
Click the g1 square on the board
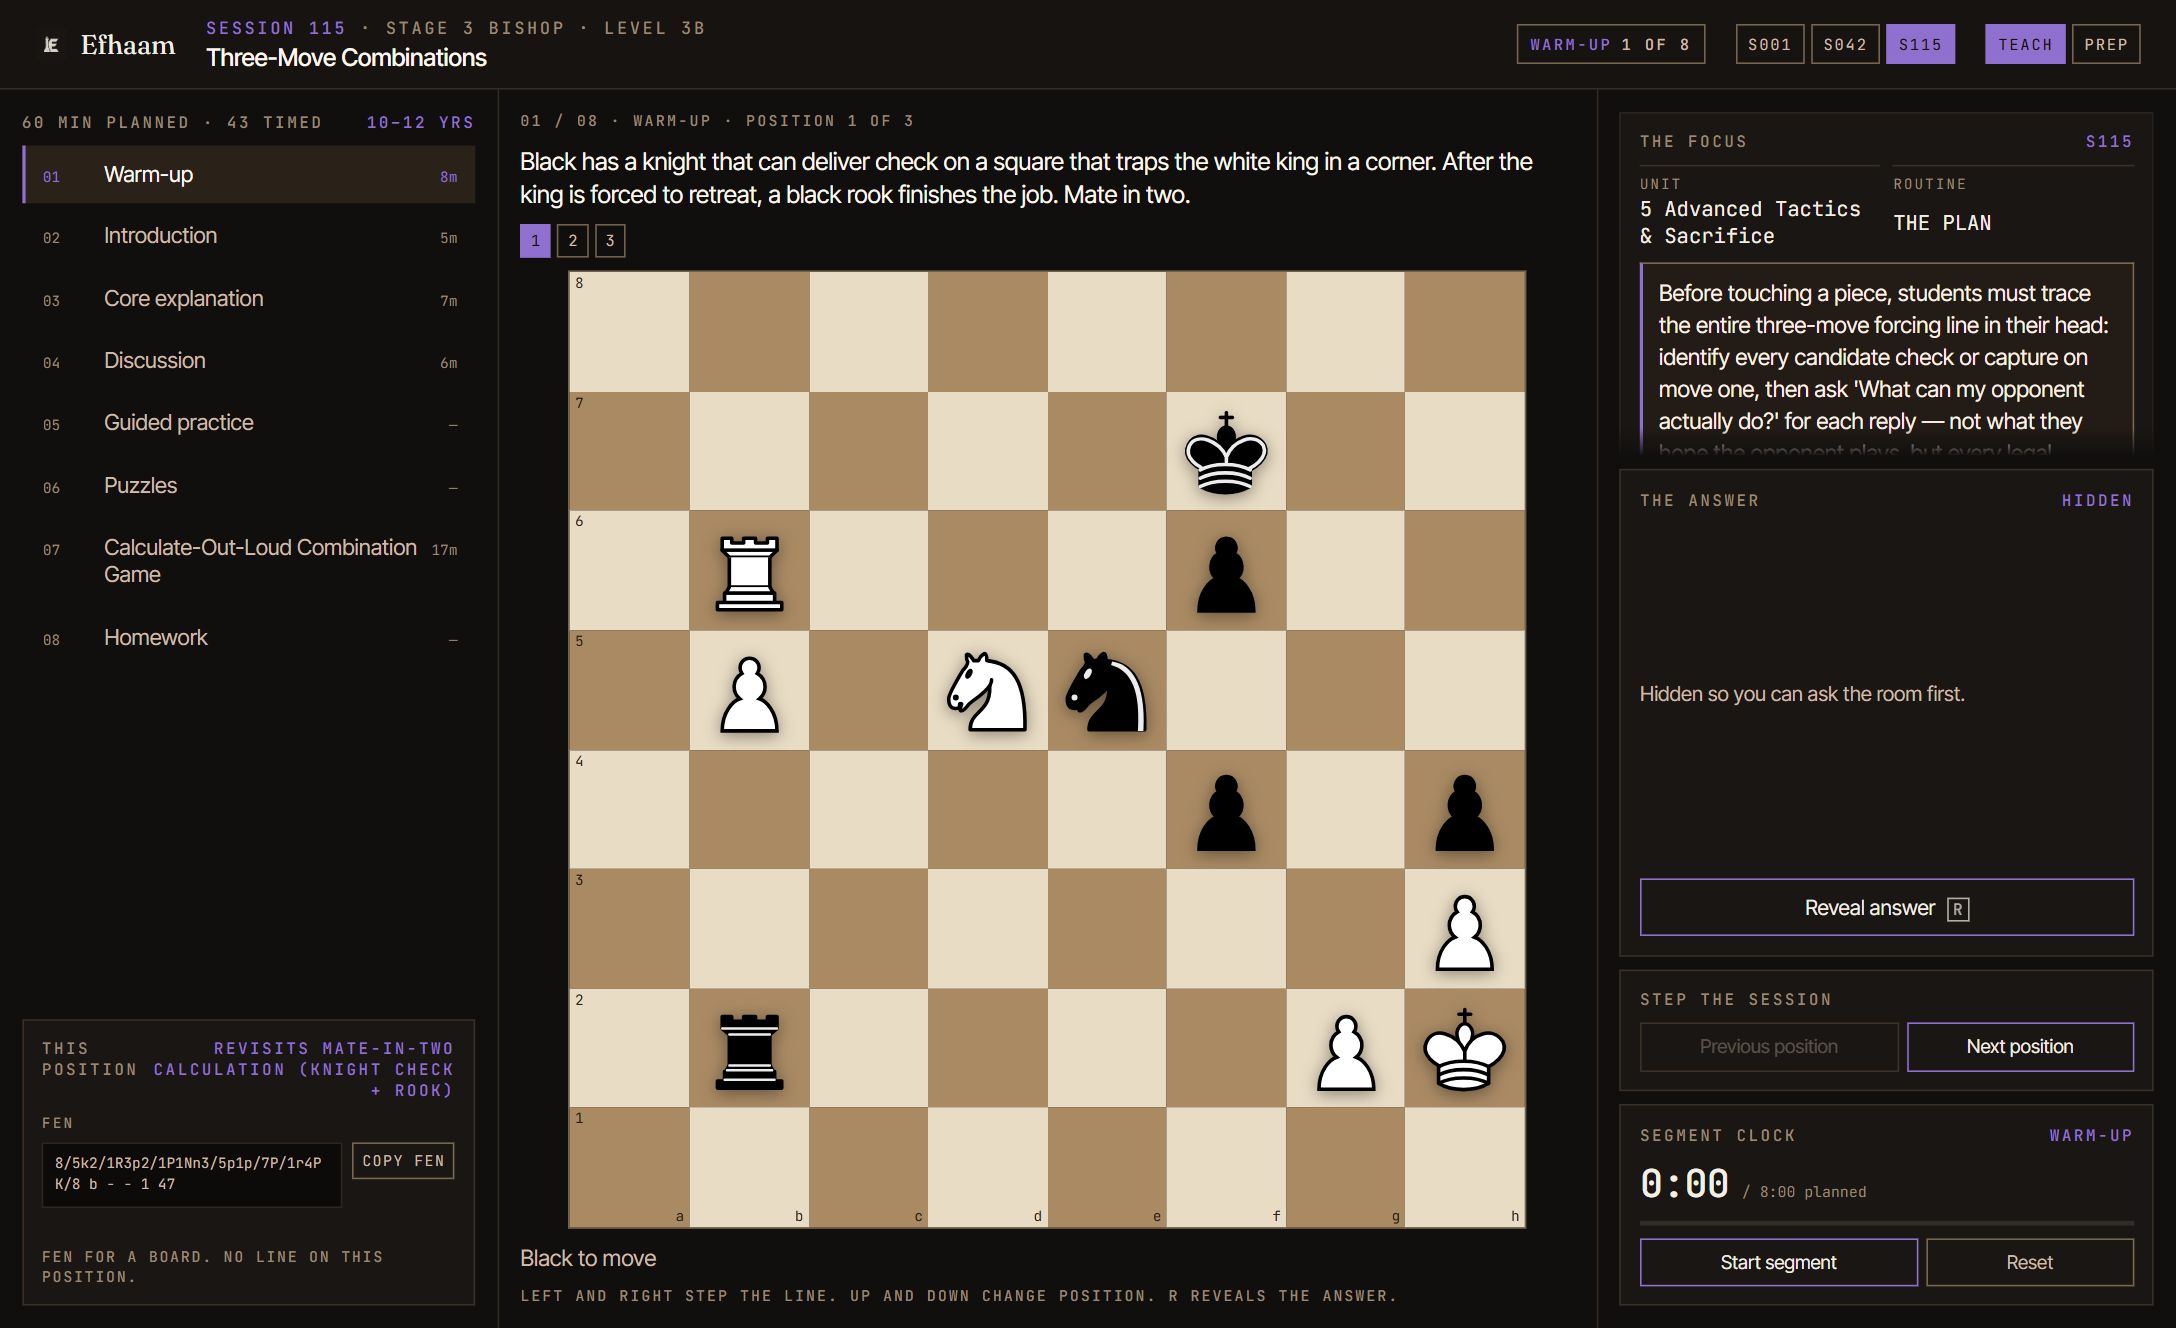[1346, 1168]
